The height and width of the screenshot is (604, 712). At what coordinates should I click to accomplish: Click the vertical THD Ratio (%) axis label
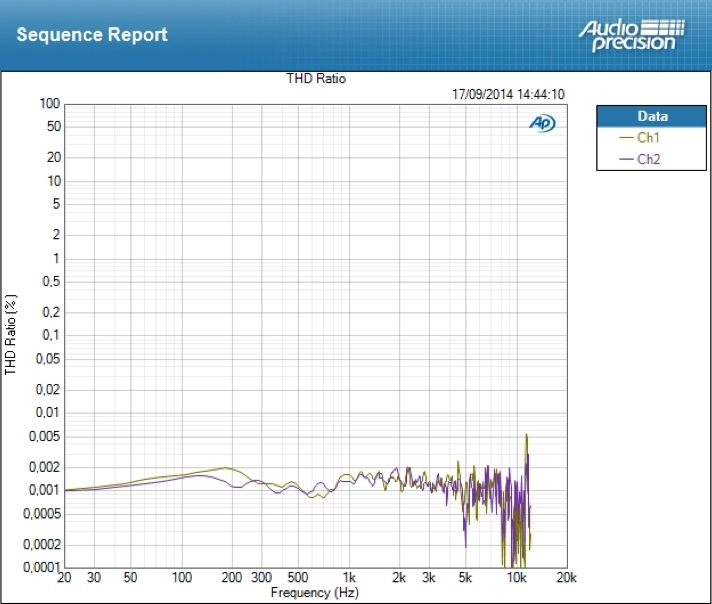(x=12, y=334)
